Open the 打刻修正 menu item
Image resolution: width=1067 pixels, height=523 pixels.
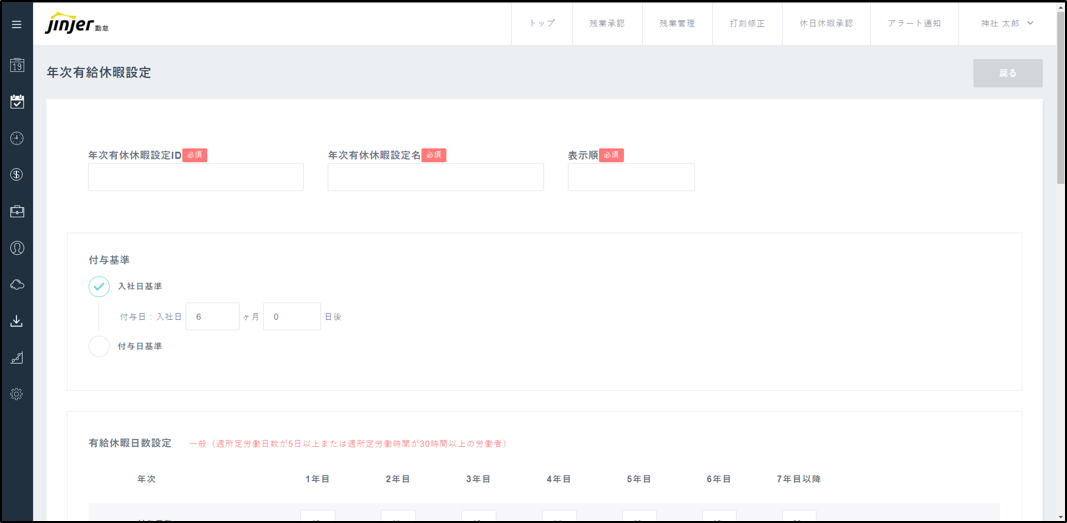point(747,23)
